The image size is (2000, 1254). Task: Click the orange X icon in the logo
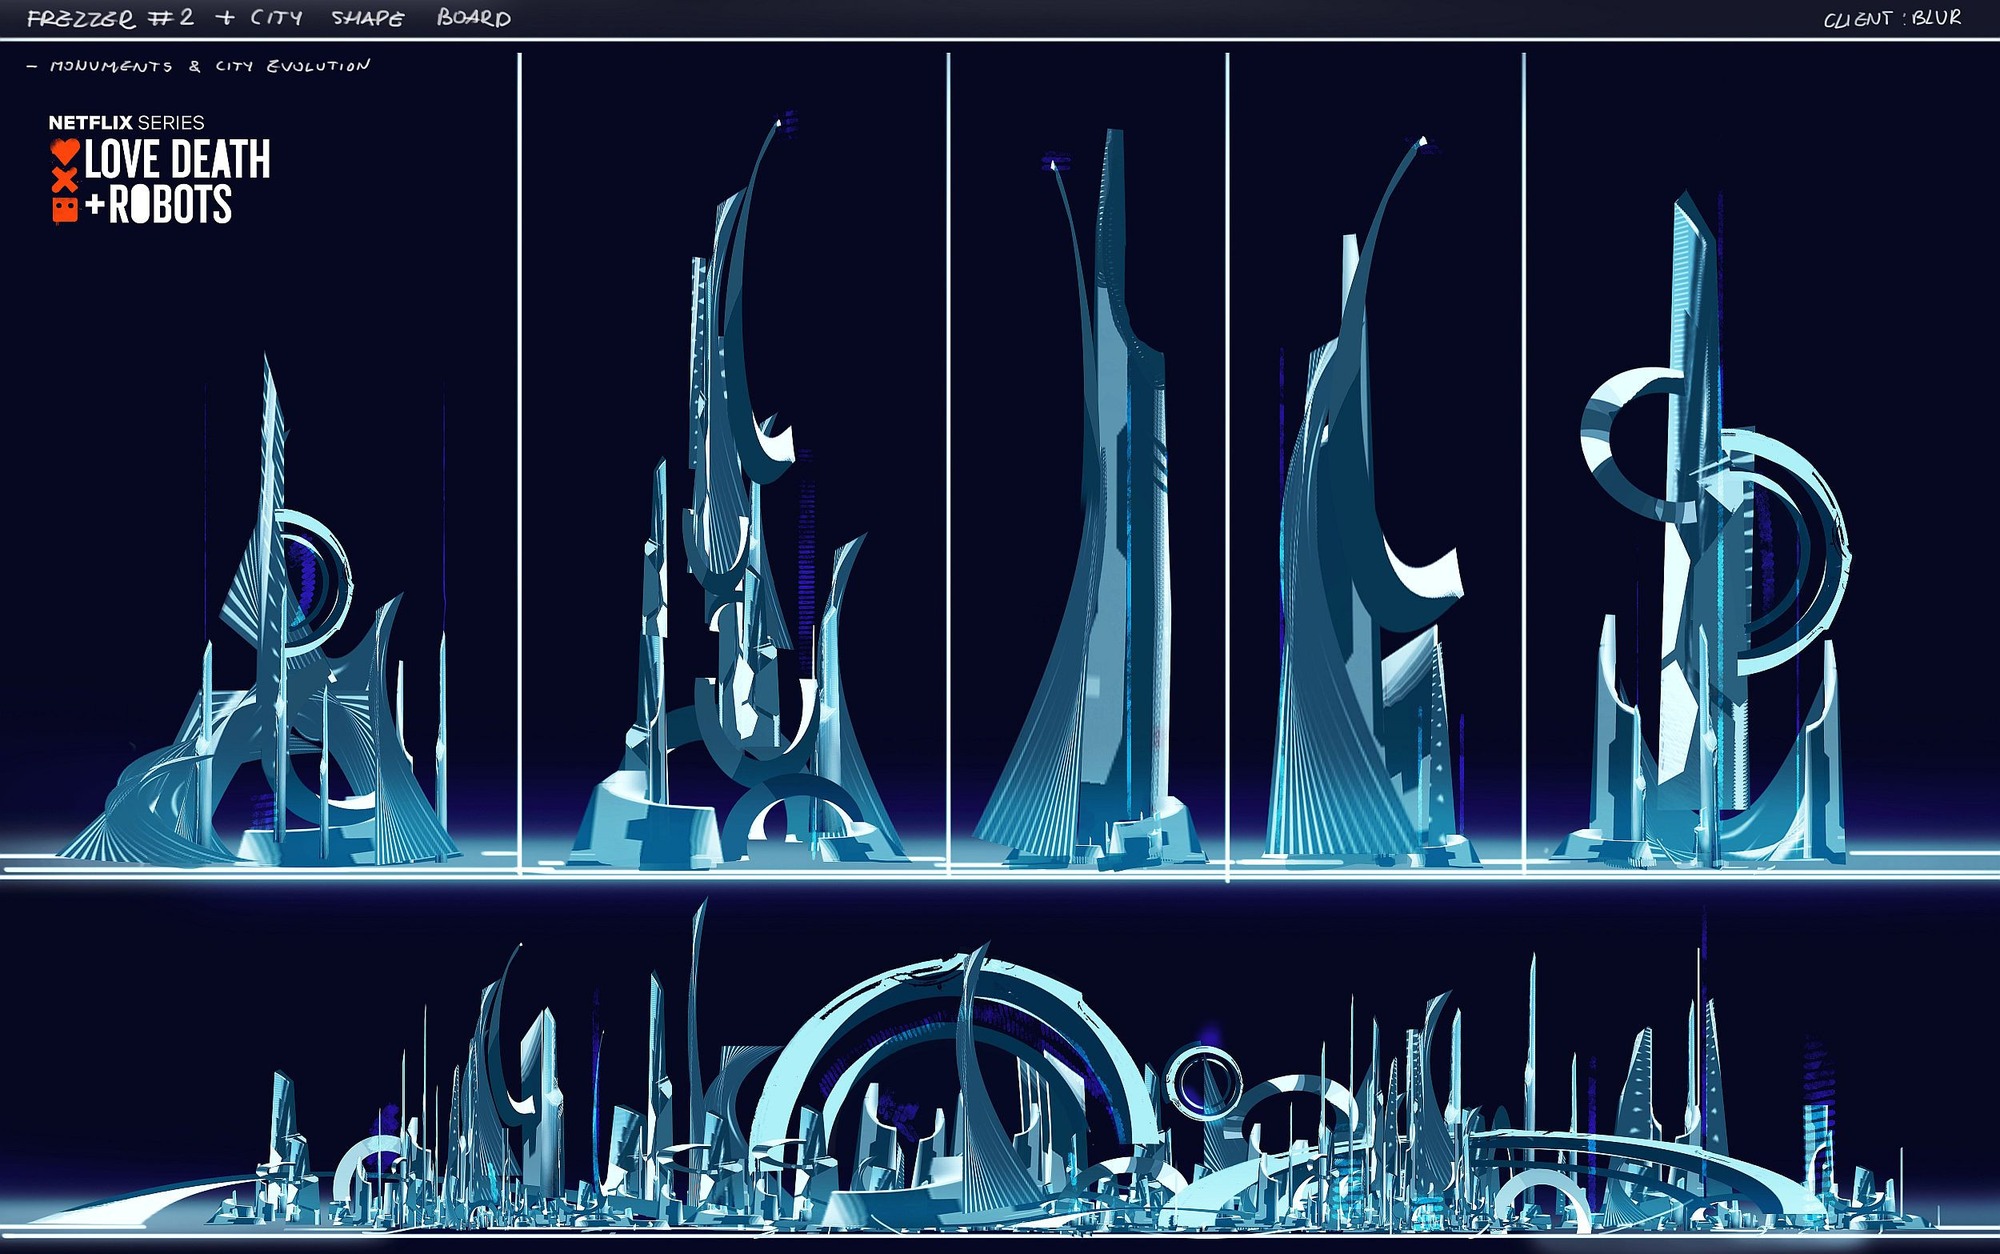point(65,181)
